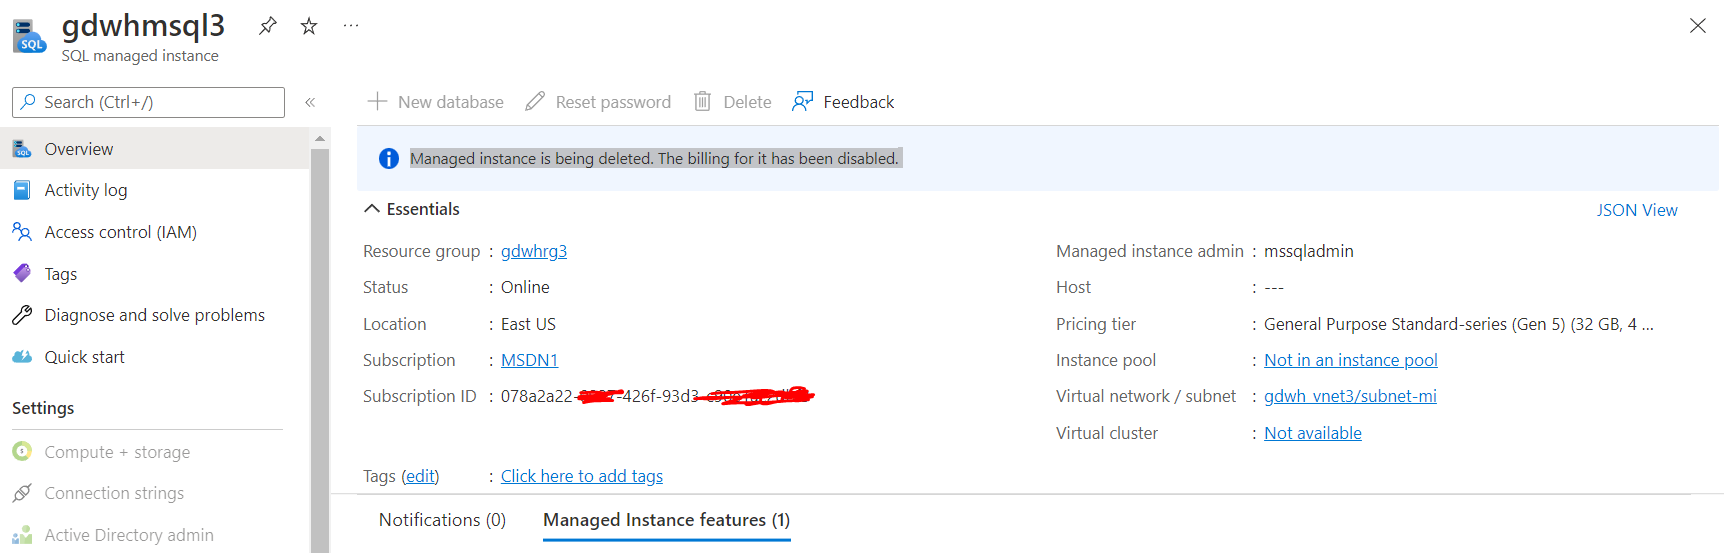Click the Overview SQL icon in sidebar
The image size is (1724, 553).
[22, 149]
